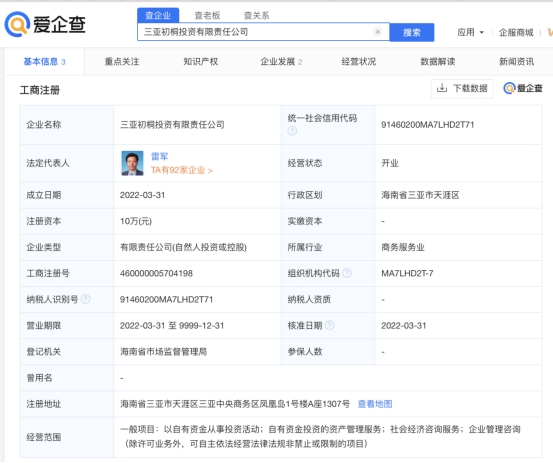Click the 搜索 button
Viewport: 553px width, 463px height.
[412, 32]
